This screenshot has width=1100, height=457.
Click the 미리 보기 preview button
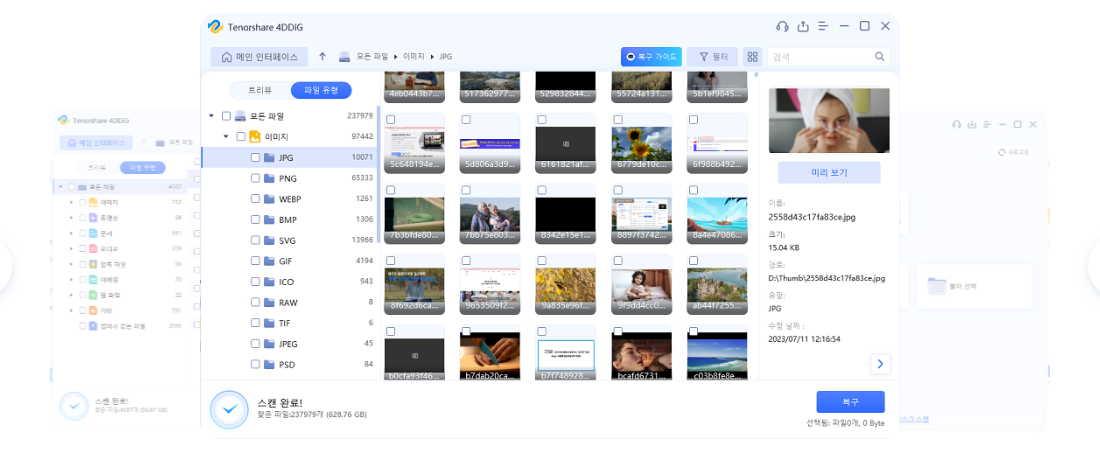[x=829, y=173]
